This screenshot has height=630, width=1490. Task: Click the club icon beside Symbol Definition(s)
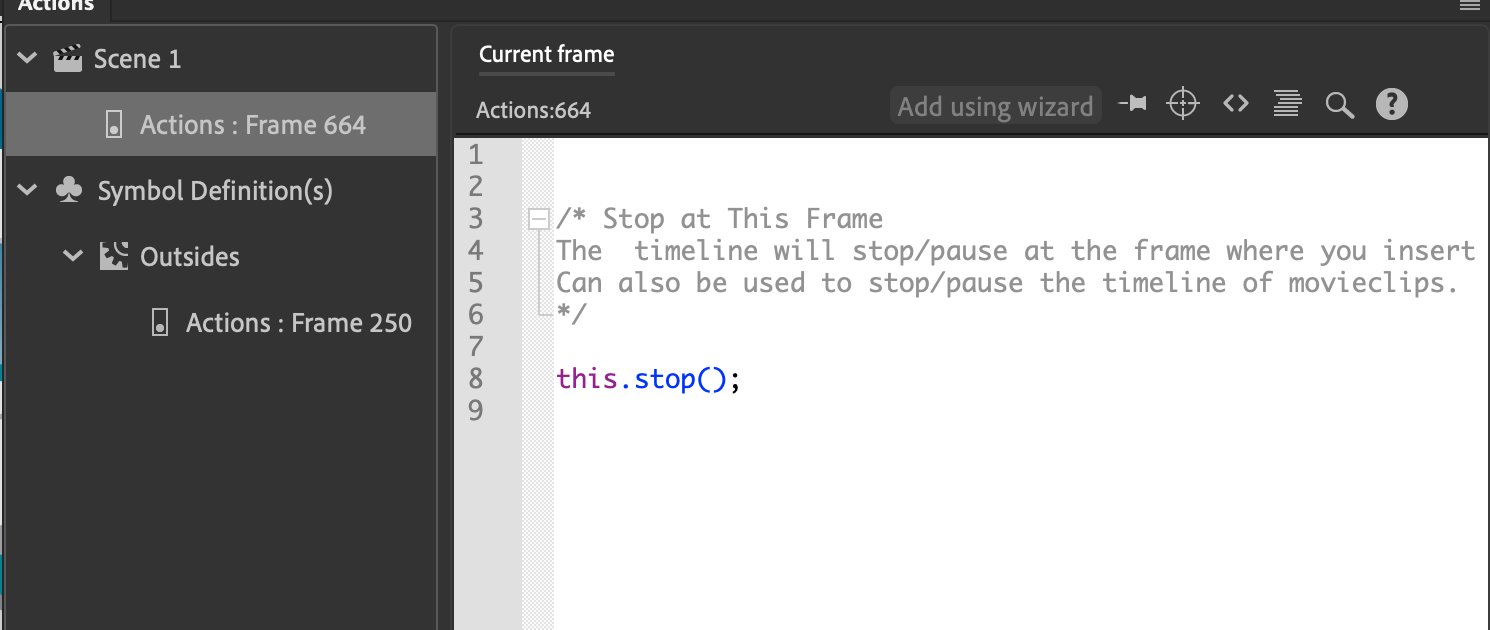[x=67, y=190]
